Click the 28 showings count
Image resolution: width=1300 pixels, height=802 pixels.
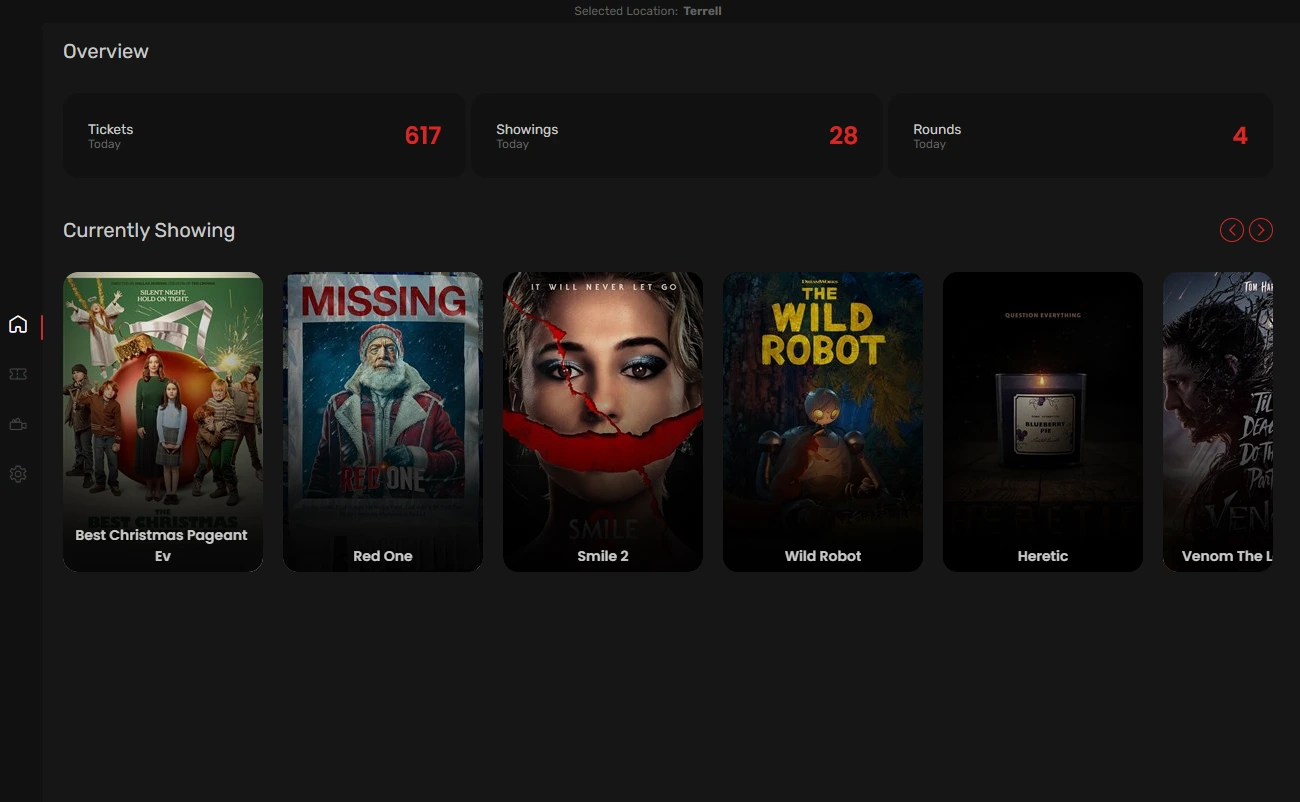843,136
